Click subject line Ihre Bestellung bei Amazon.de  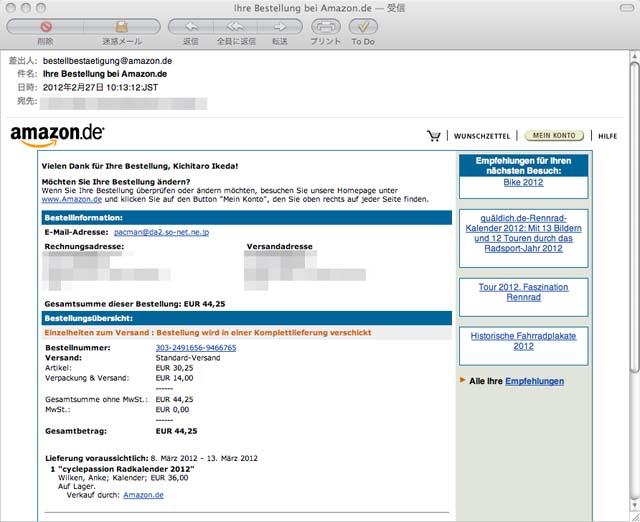(x=105, y=74)
